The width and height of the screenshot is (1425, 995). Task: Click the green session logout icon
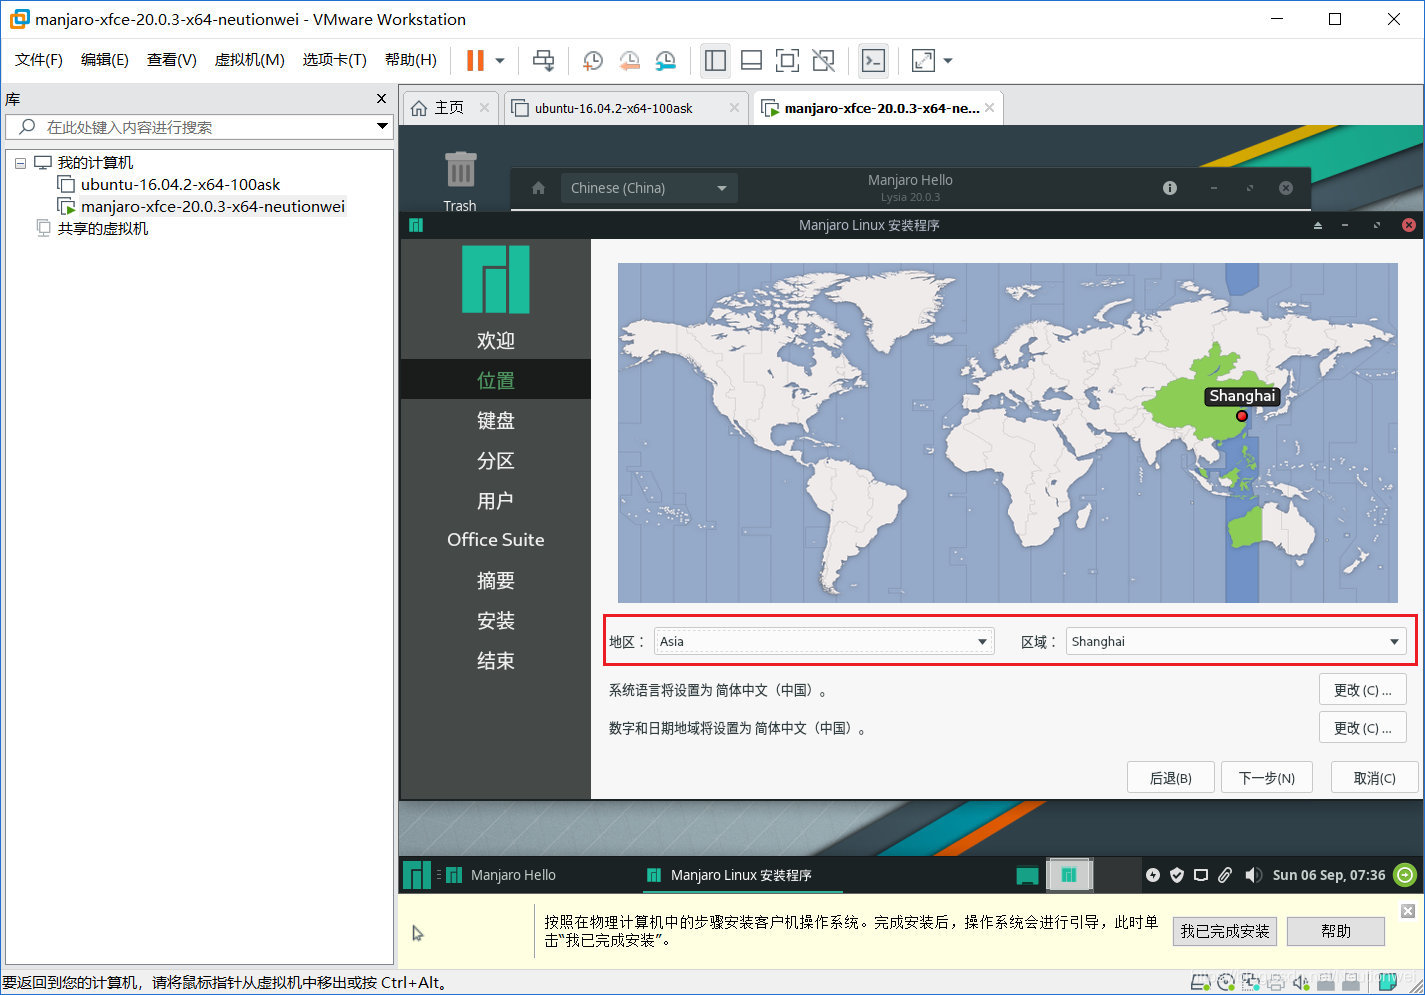click(x=1406, y=875)
